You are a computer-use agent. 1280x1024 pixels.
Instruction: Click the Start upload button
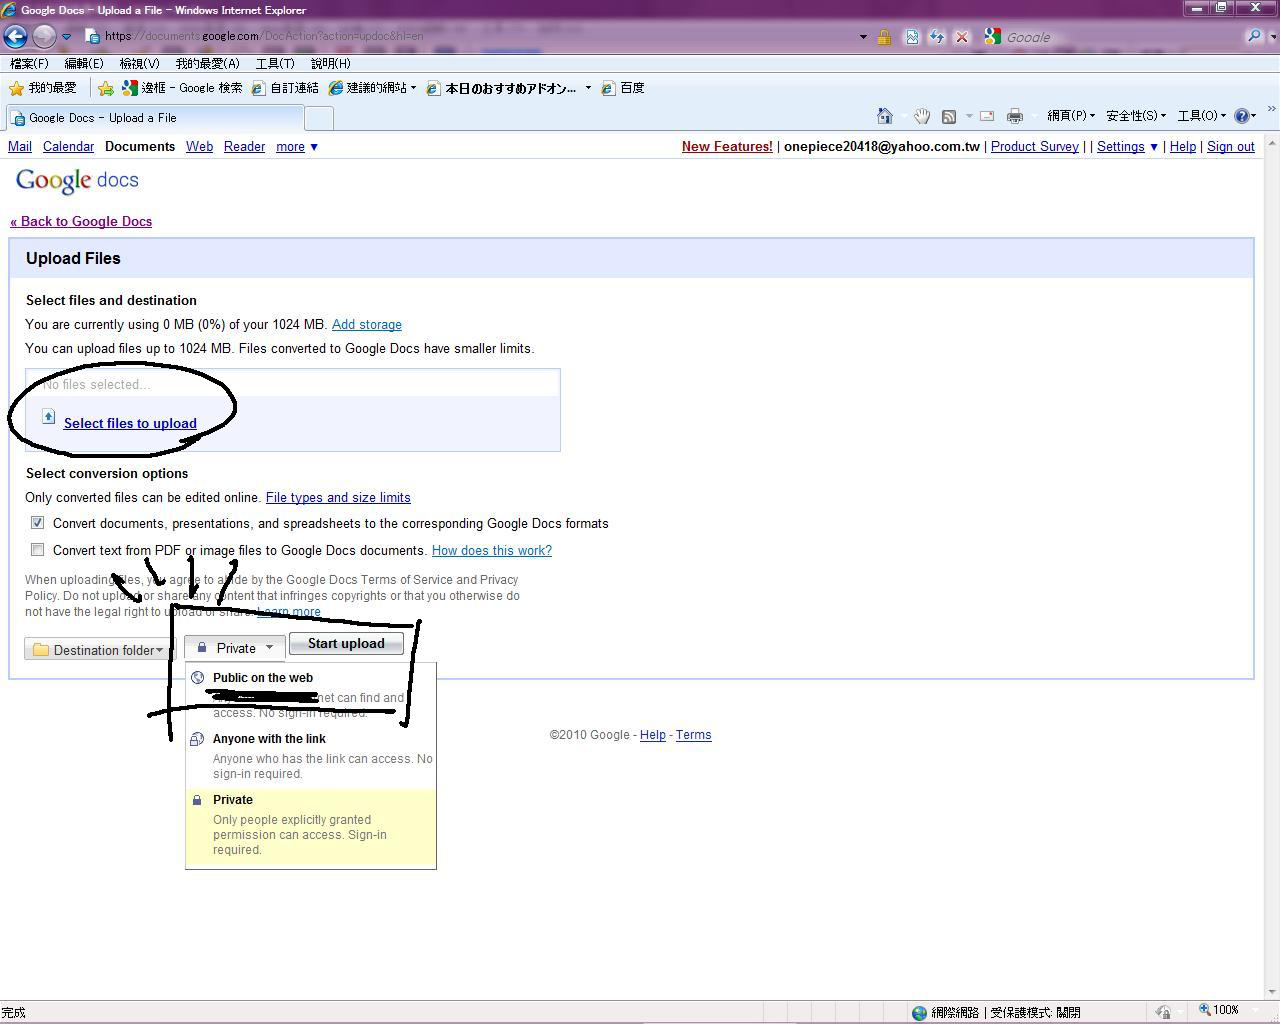pyautogui.click(x=346, y=643)
